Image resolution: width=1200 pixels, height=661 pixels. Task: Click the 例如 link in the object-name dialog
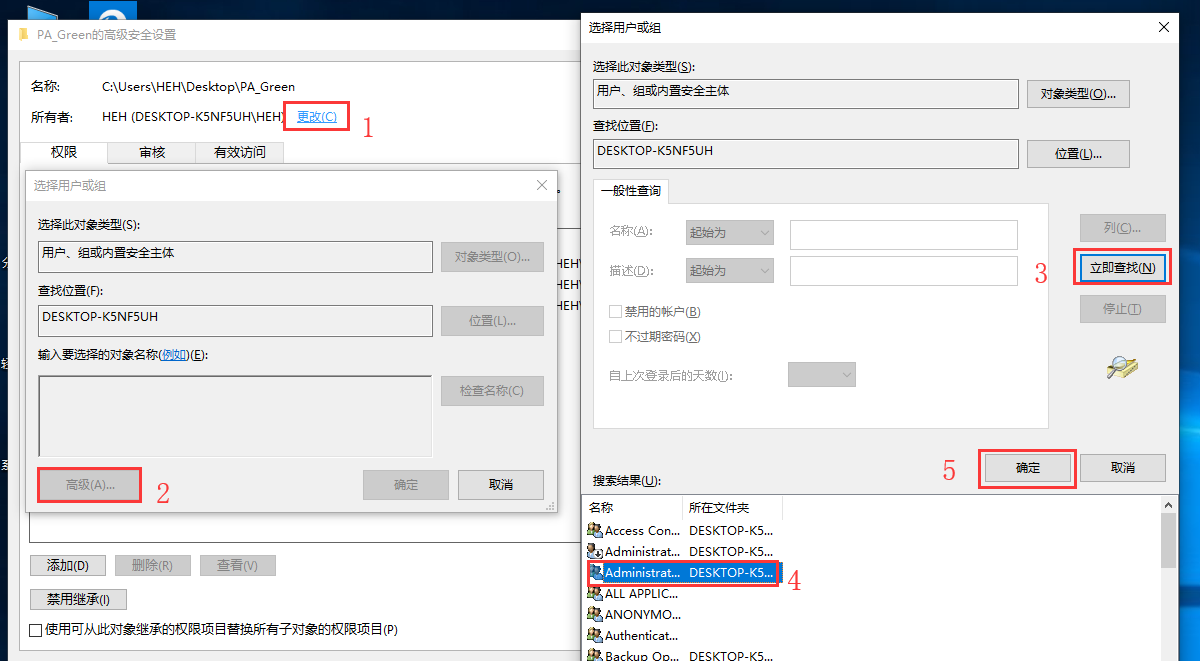(174, 356)
